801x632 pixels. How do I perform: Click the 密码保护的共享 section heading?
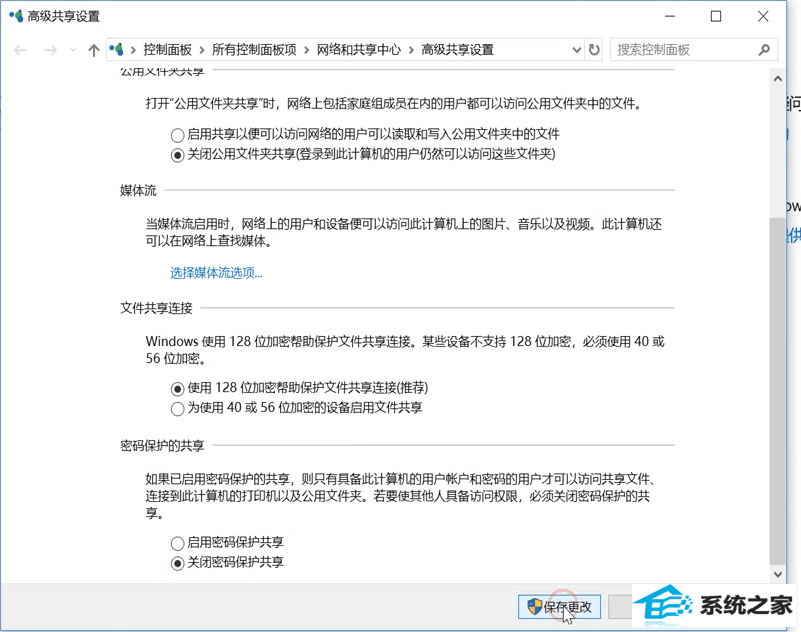pos(162,446)
